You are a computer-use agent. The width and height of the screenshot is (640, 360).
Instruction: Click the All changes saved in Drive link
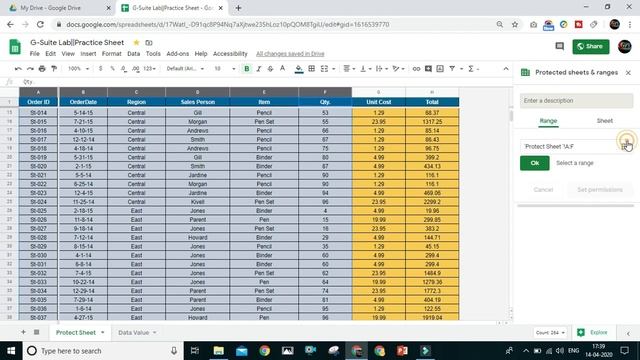tap(290, 54)
